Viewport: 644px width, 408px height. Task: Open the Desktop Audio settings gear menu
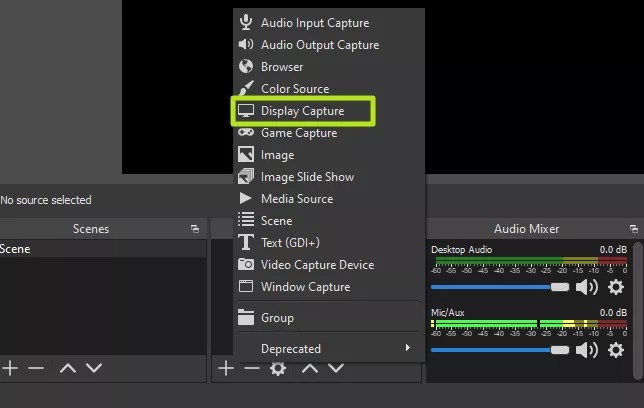pos(616,287)
